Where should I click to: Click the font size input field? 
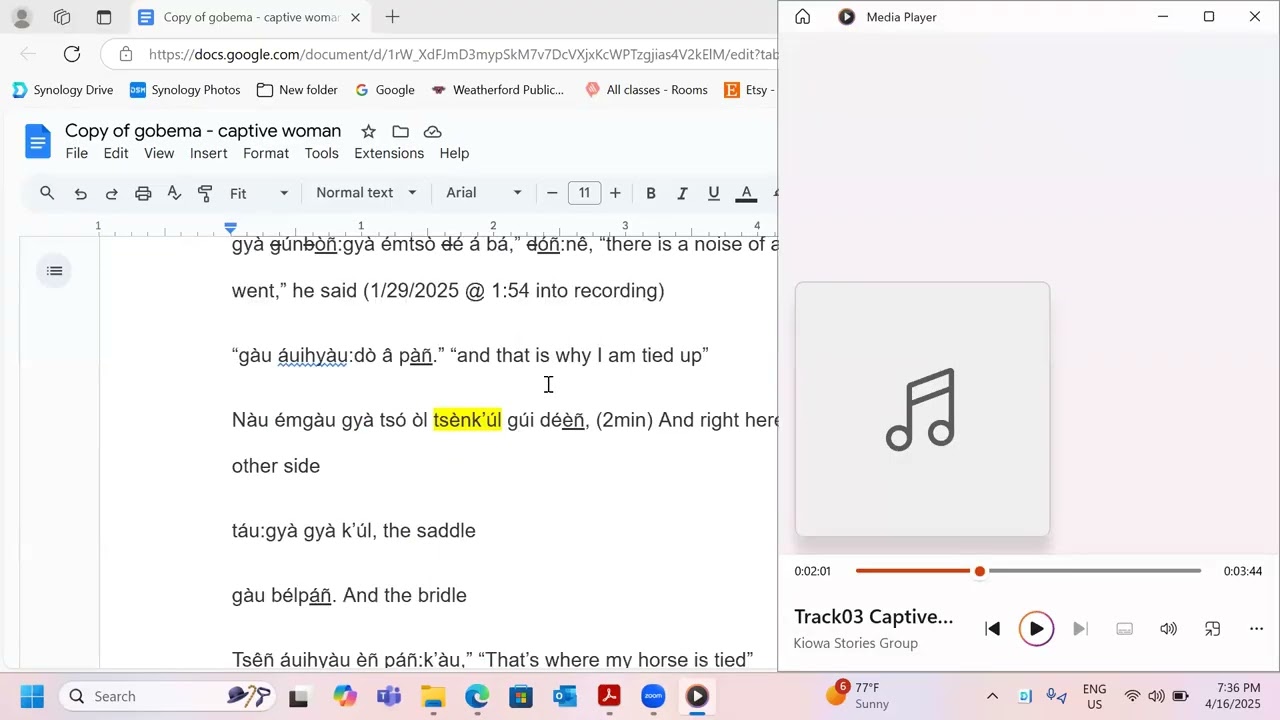pyautogui.click(x=584, y=193)
